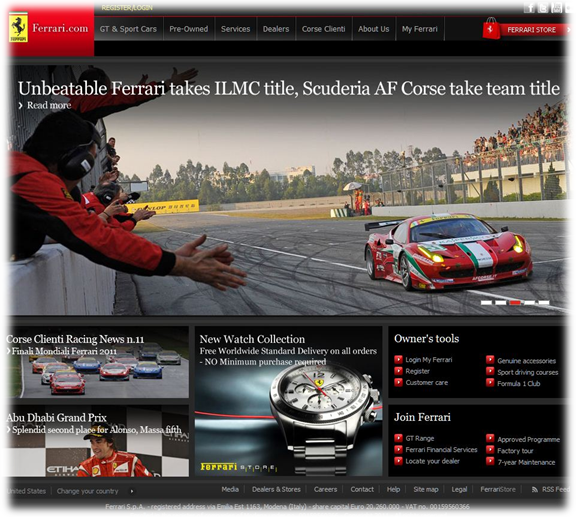Open Finali Mondiali Ferrari 2011 link
Image resolution: width=576 pixels, height=517 pixels.
[x=64, y=351]
